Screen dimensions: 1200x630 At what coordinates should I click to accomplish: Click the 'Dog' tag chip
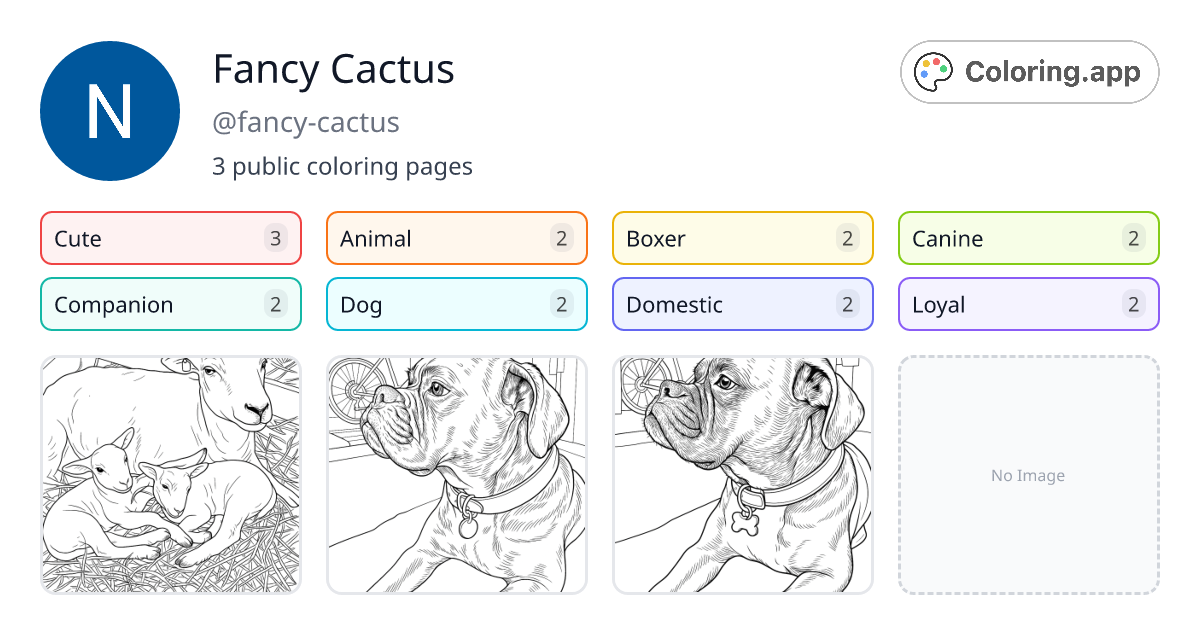[456, 304]
